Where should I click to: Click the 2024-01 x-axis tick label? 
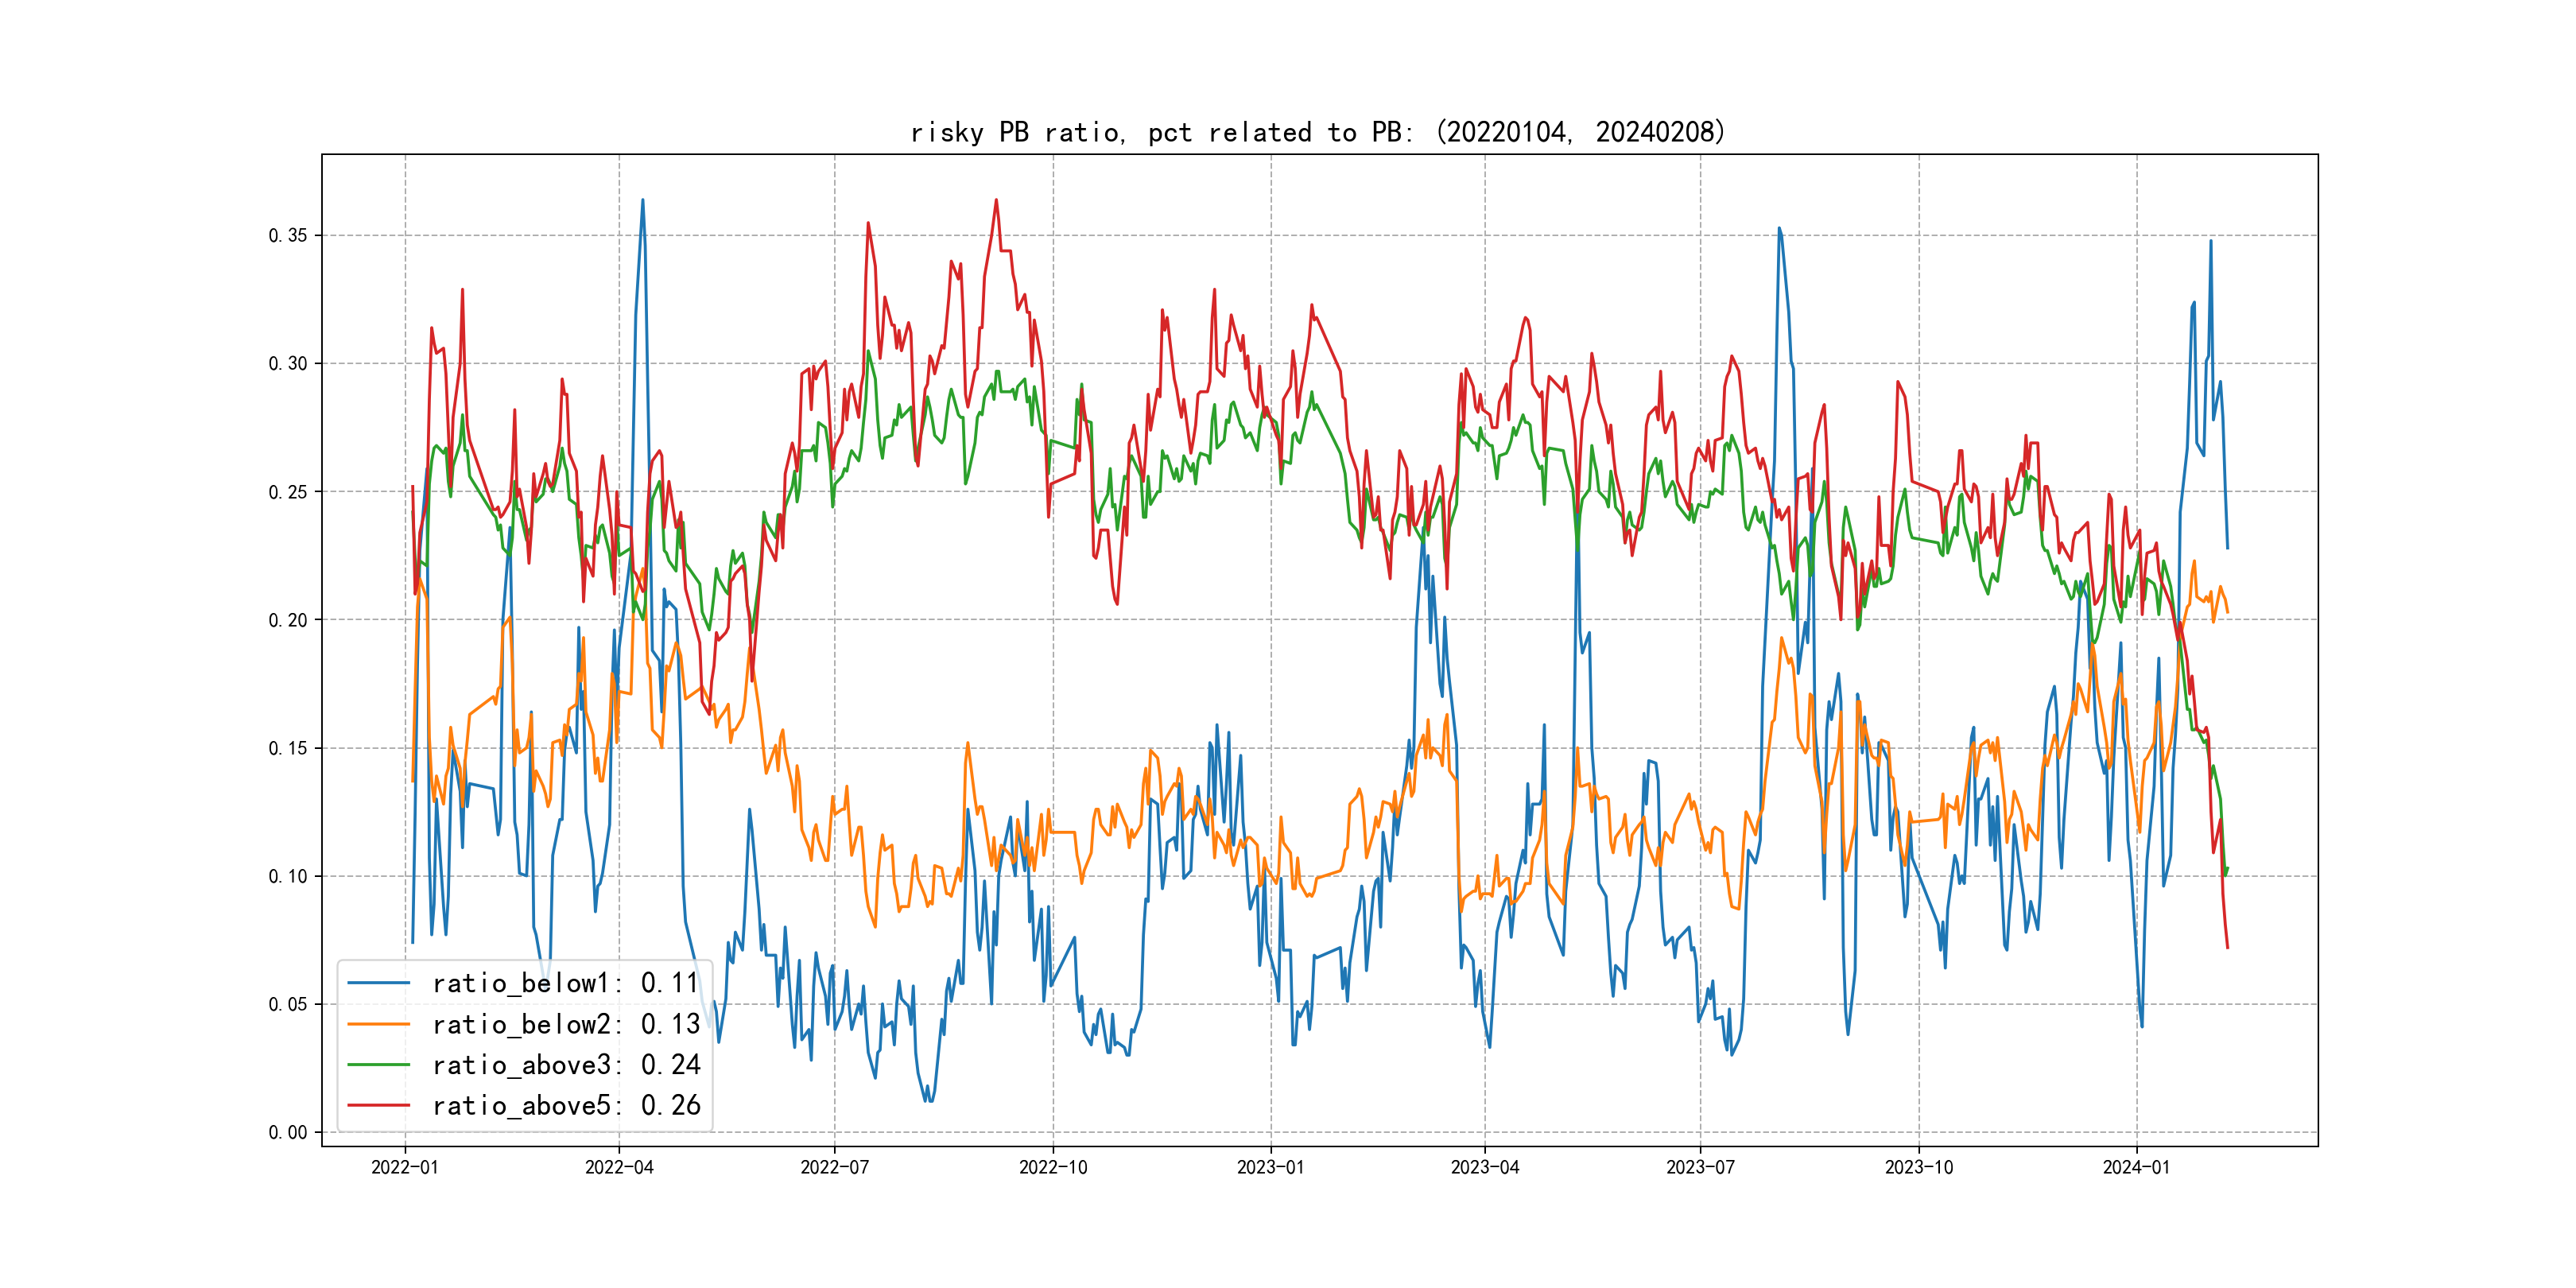click(x=2136, y=1167)
